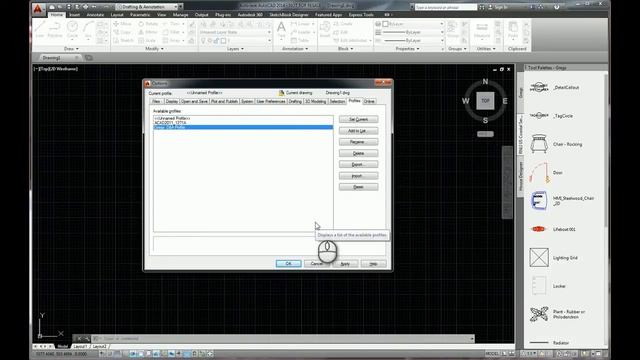Open the Online tab in Options

click(x=369, y=101)
